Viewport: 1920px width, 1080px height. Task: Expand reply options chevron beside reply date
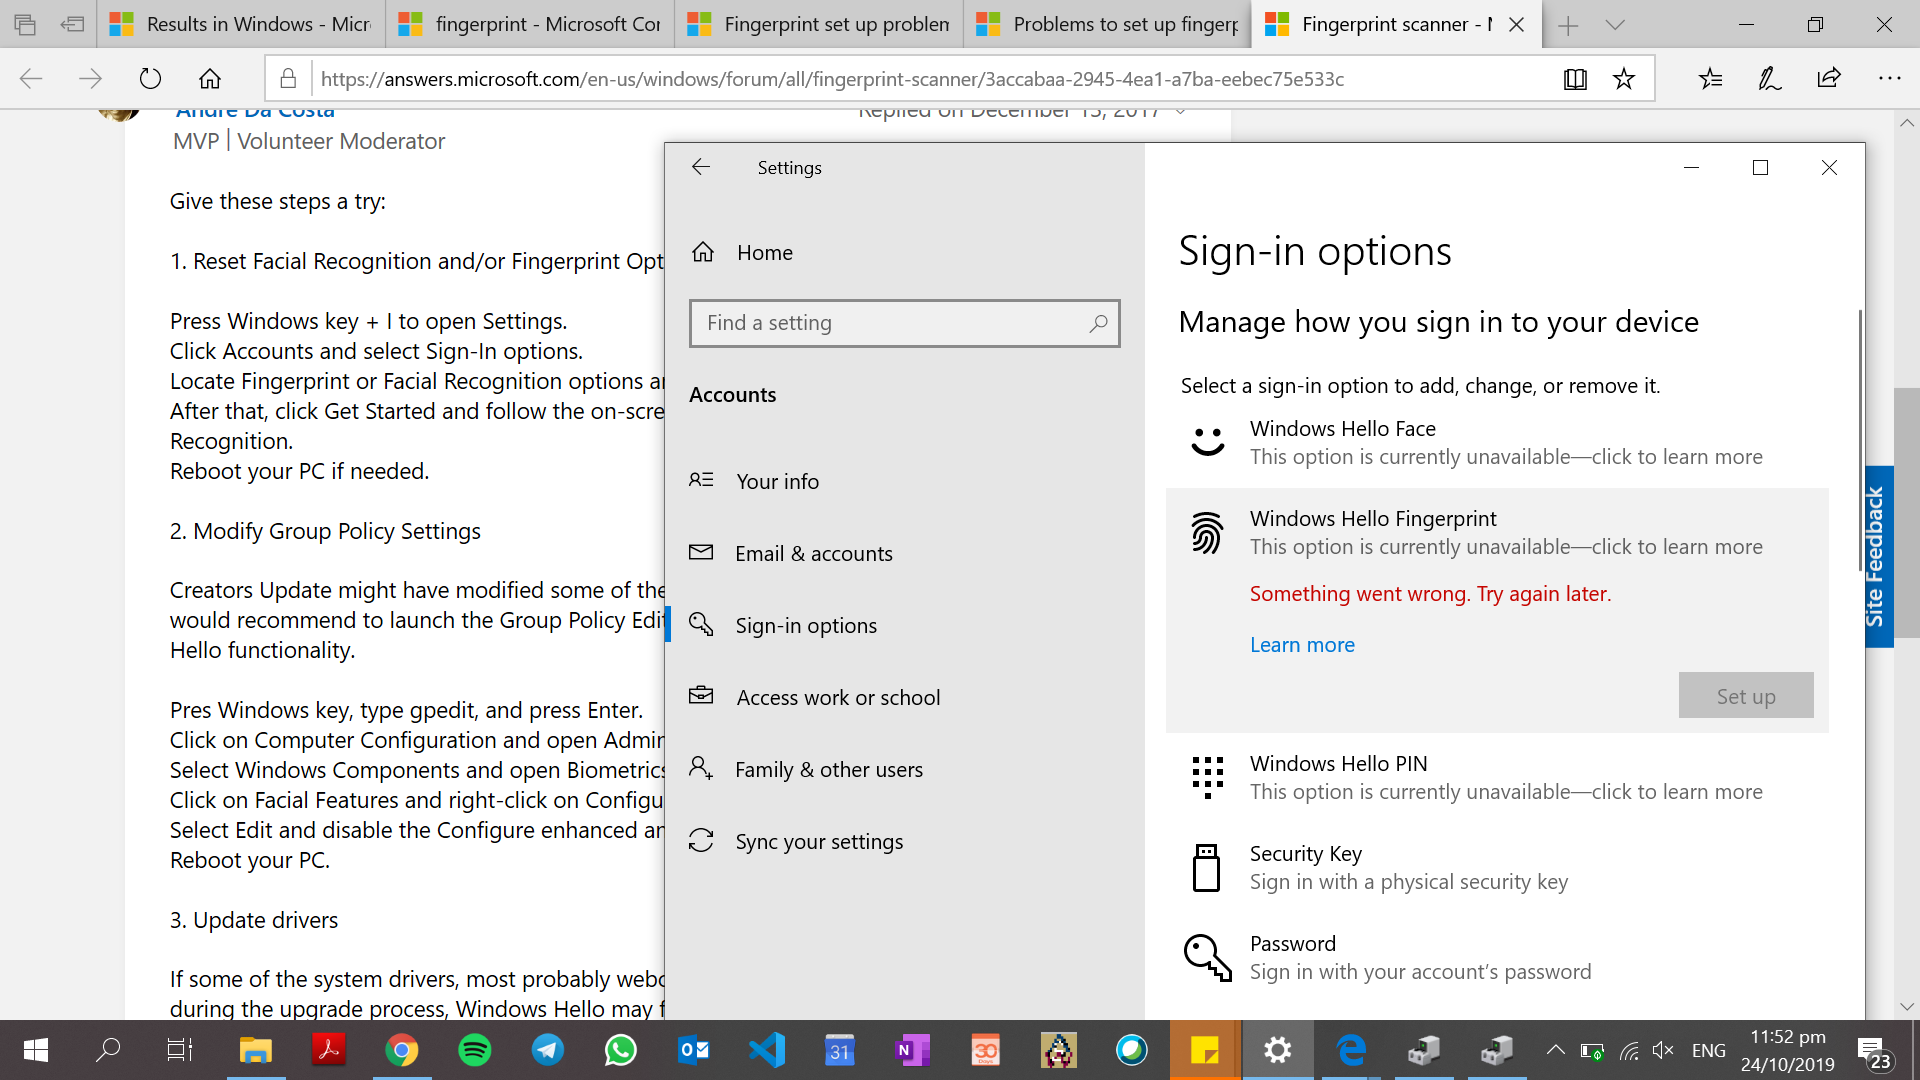point(1180,112)
